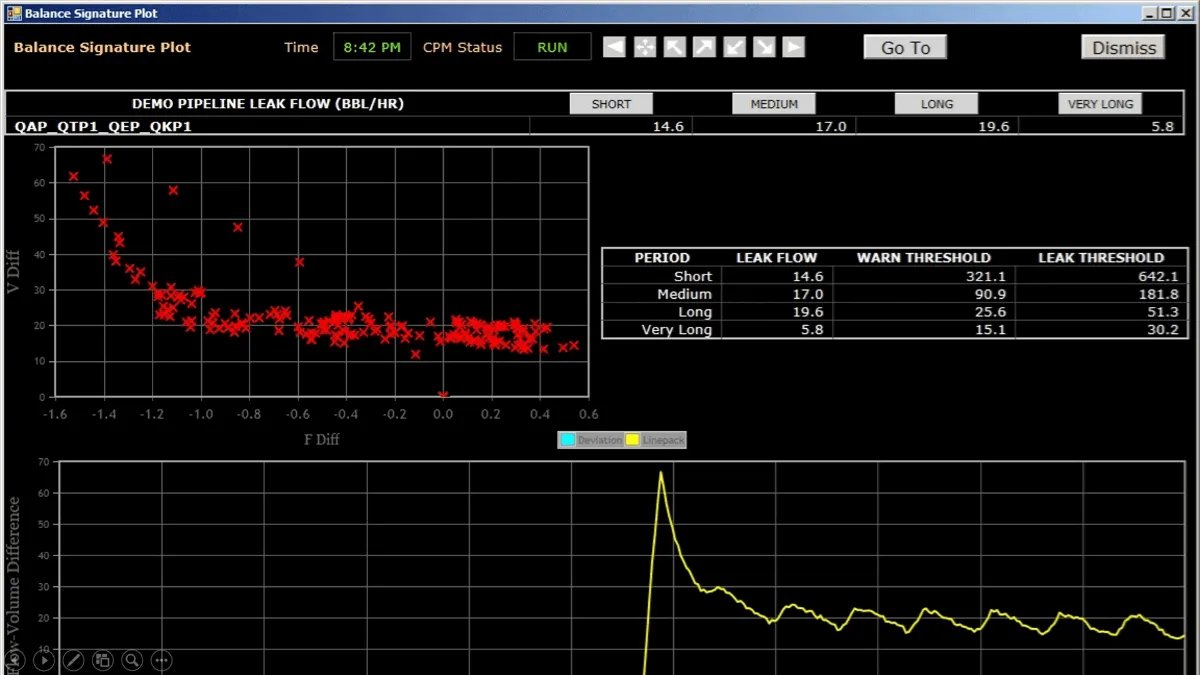Activate the magnifier zoom tool

pyautogui.click(x=131, y=660)
